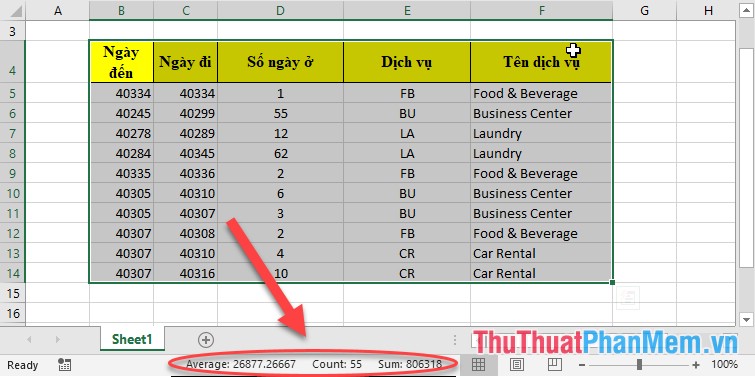Select row 4 header
Screen dimensions: 755x377
(x=13, y=62)
